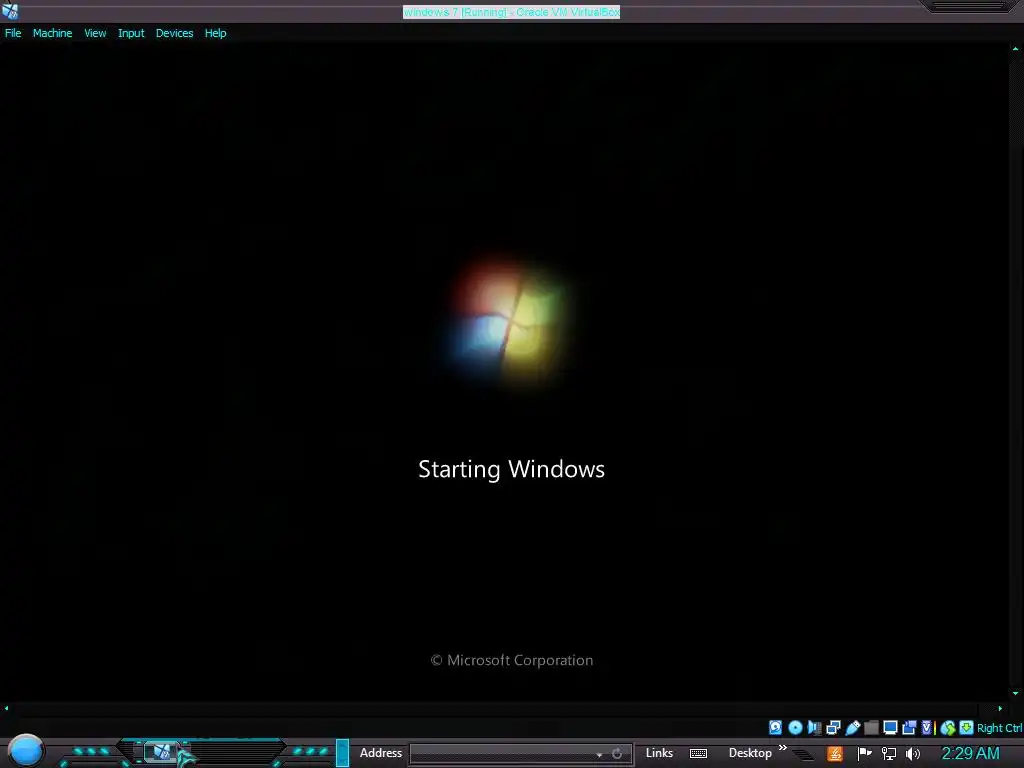This screenshot has height=768, width=1024.
Task: Click the Address bar refresh button
Action: click(617, 754)
